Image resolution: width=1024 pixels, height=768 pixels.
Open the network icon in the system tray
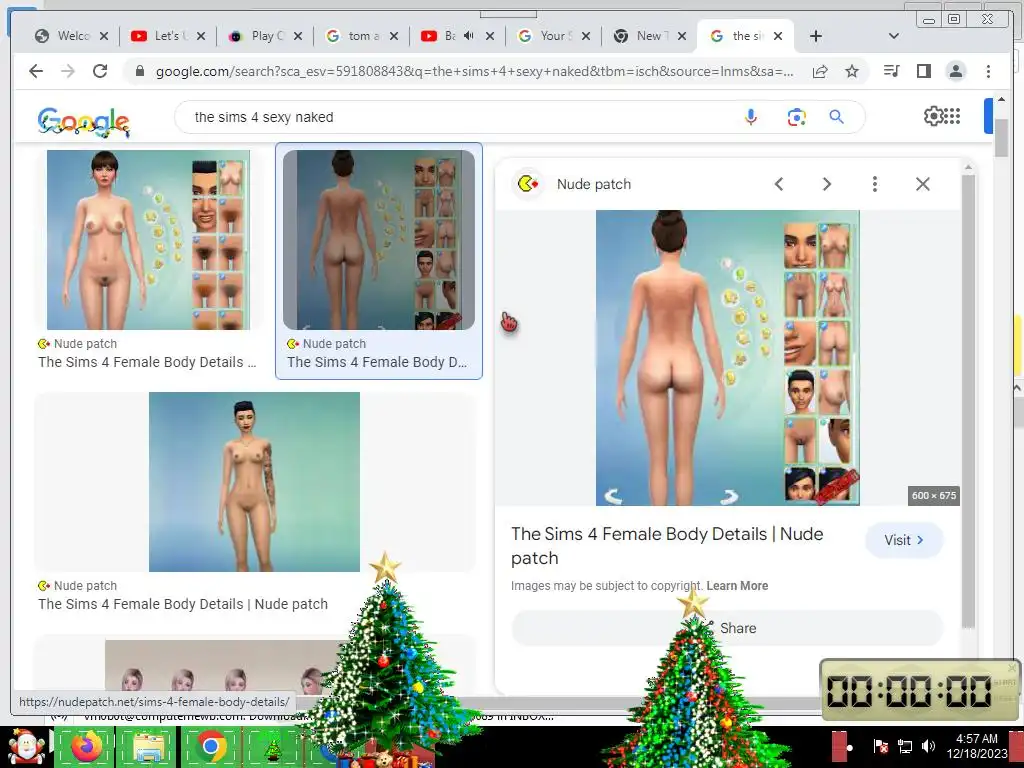[x=904, y=746]
